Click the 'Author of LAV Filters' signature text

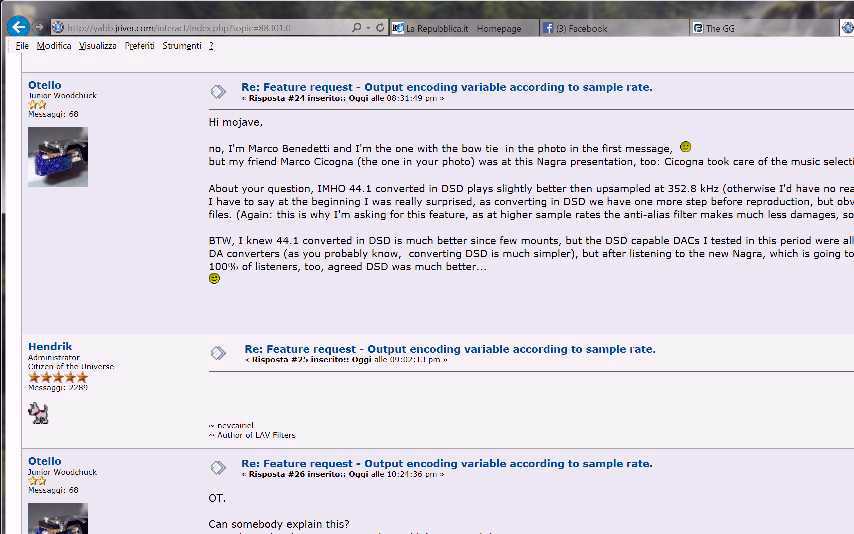click(x=252, y=435)
